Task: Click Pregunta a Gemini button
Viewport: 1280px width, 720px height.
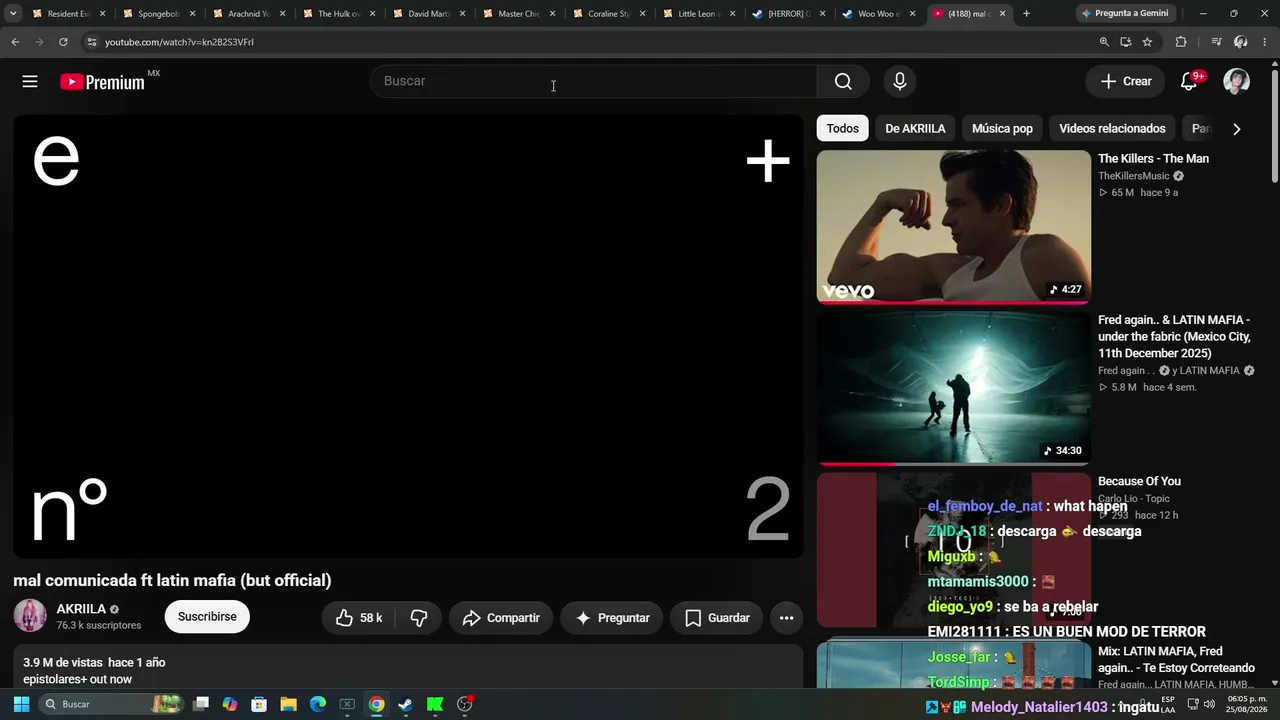Action: pyautogui.click(x=1124, y=14)
